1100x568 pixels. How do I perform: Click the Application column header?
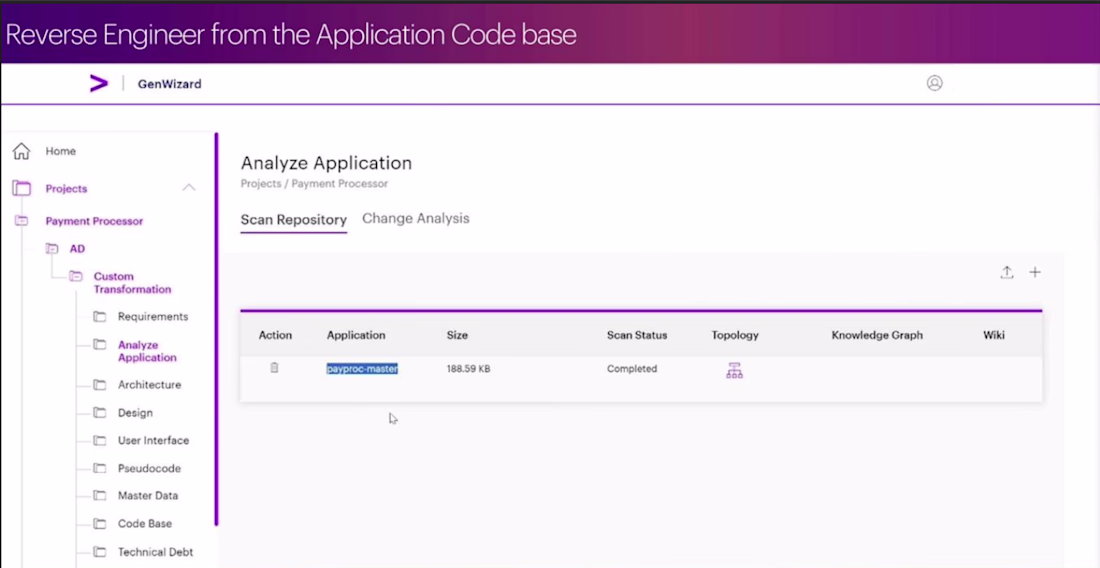click(356, 335)
